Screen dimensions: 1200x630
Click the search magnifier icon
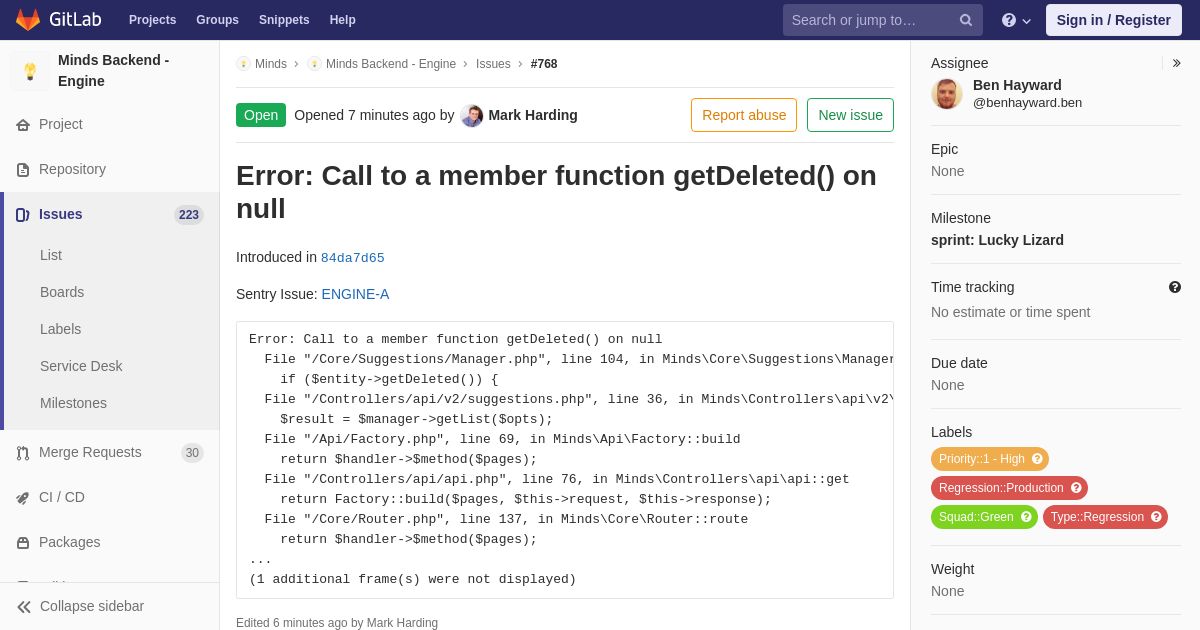pyautogui.click(x=965, y=20)
